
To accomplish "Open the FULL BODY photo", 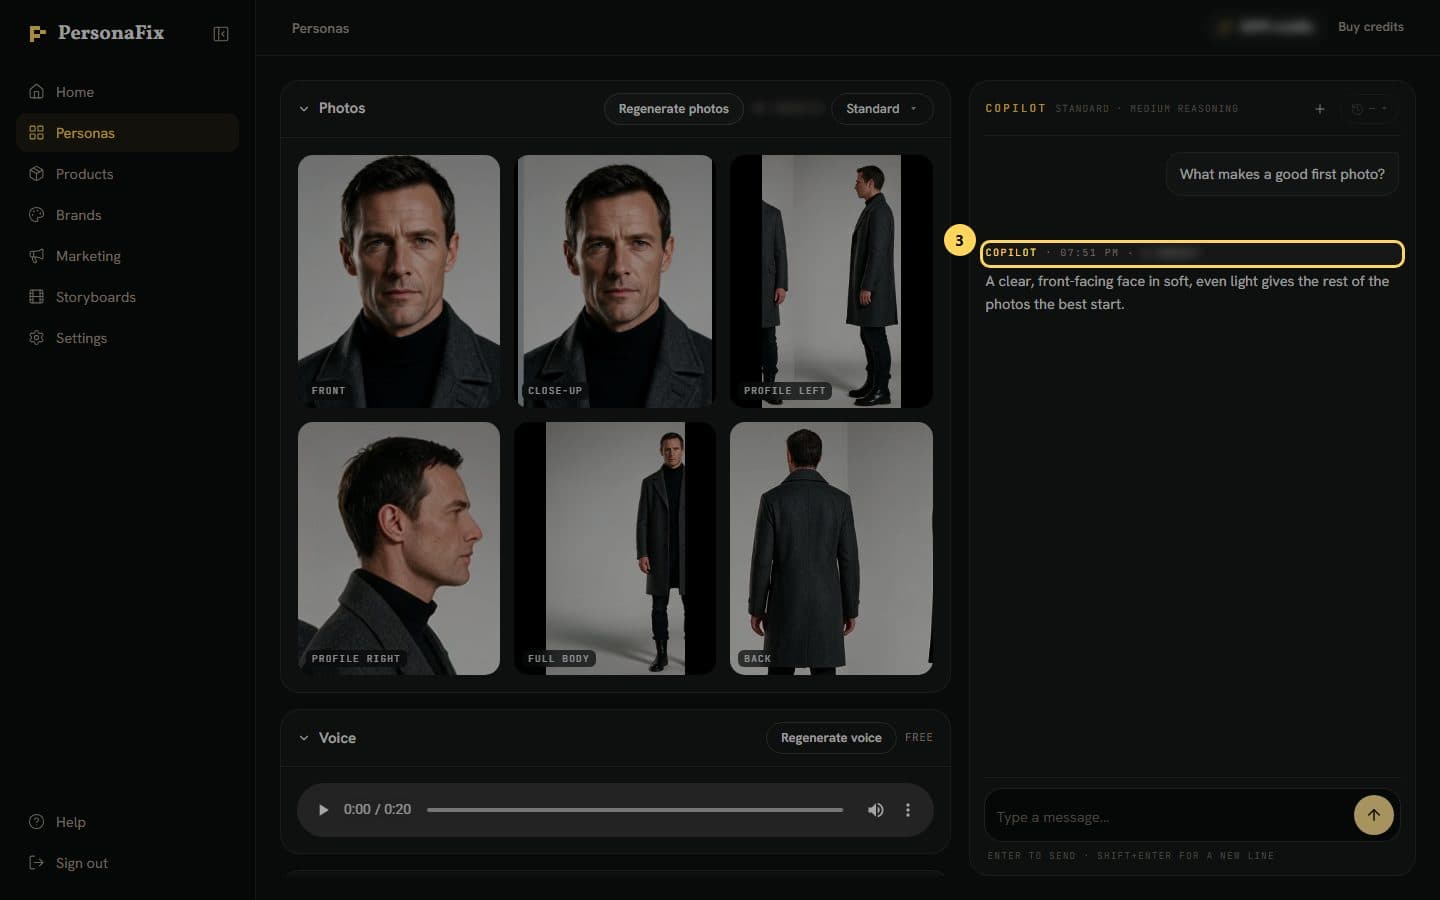I will coord(615,548).
